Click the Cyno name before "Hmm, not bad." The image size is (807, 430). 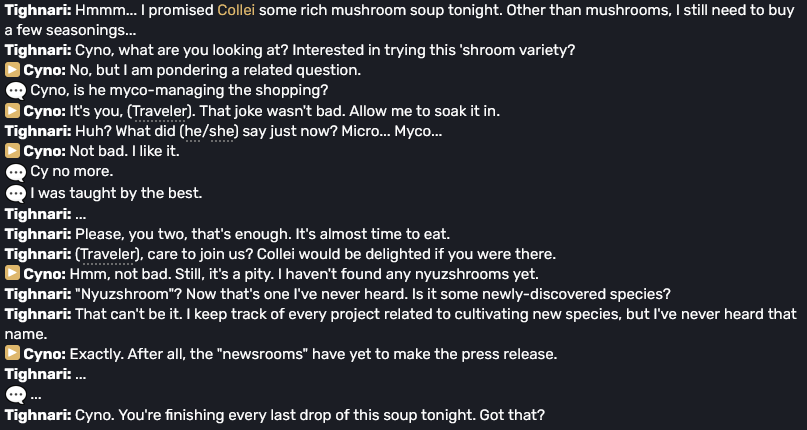click(x=45, y=274)
